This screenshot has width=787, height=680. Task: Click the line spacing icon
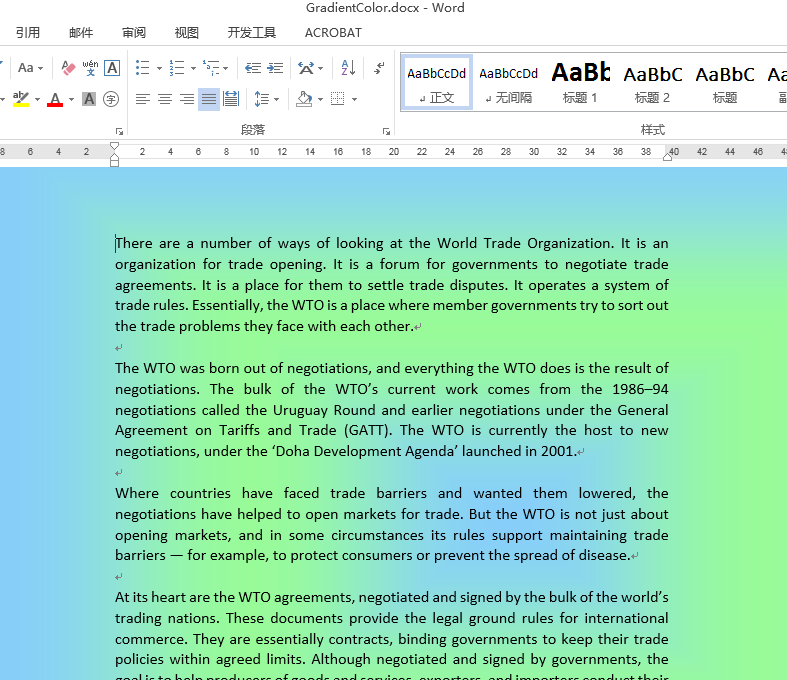(262, 99)
